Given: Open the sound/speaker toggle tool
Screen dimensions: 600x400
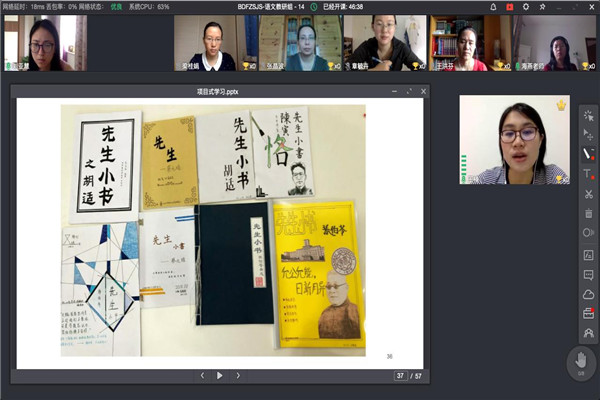Looking at the screenshot, I should click(589, 233).
